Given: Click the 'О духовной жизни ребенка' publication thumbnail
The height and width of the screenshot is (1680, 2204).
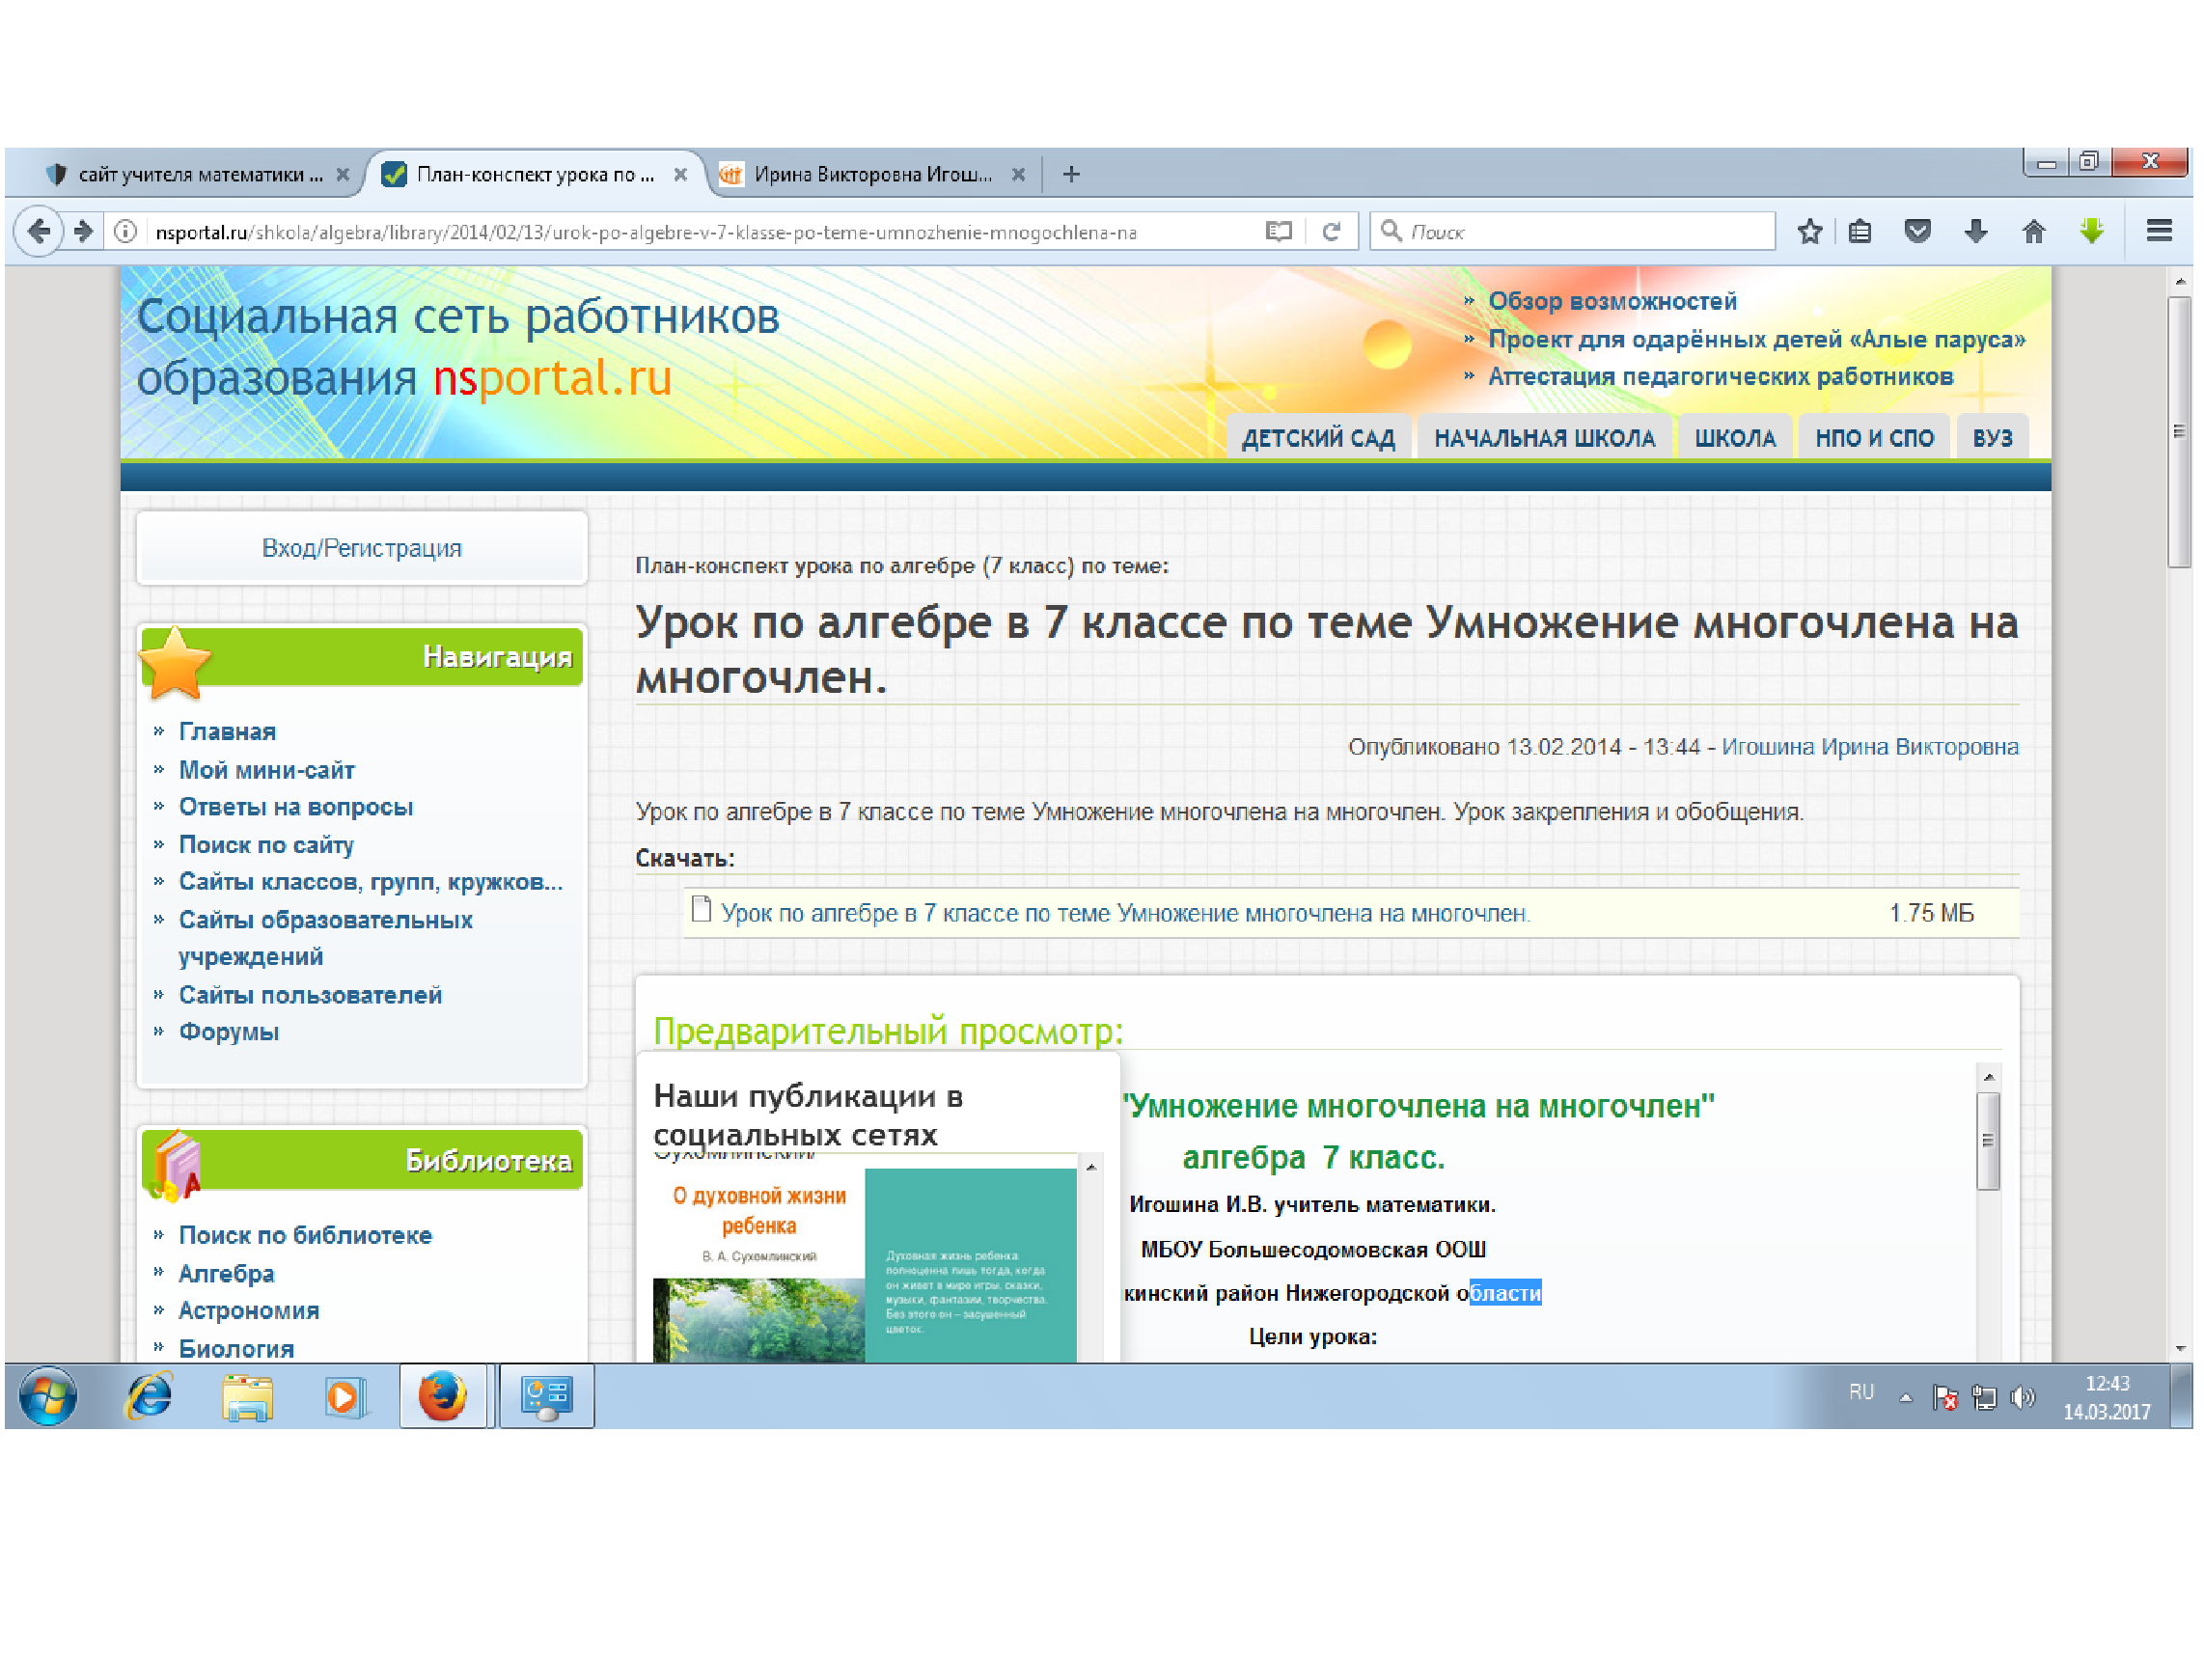Looking at the screenshot, I should pyautogui.click(x=864, y=1264).
